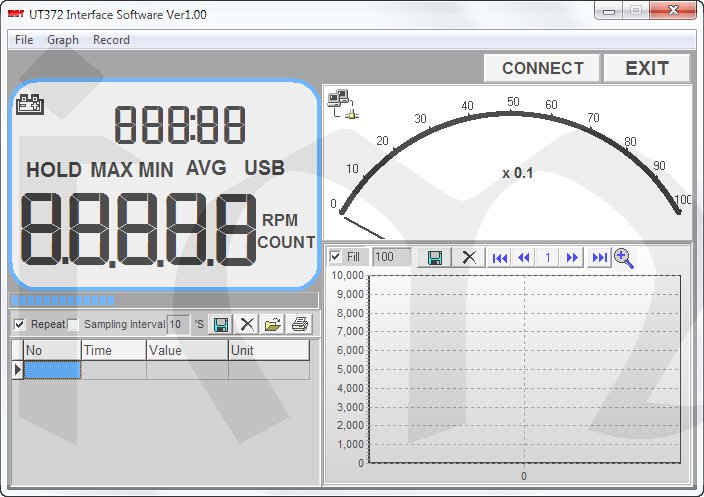
Task: Open the File menu
Action: coord(24,40)
